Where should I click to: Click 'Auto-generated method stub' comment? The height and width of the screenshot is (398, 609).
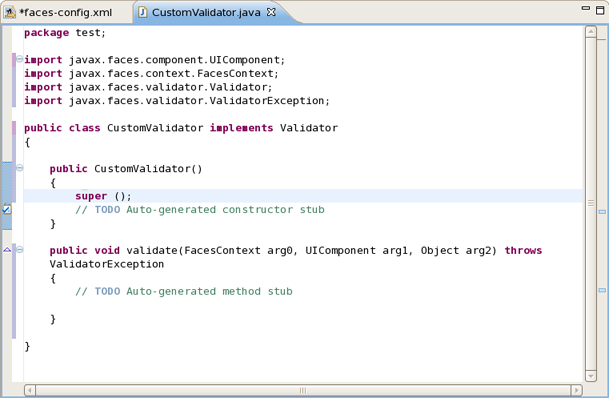pyautogui.click(x=210, y=291)
